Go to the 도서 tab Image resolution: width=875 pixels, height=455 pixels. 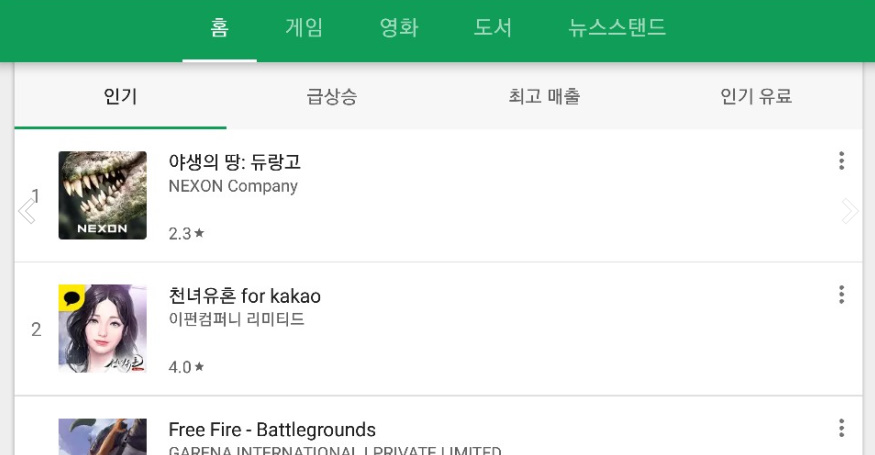pyautogui.click(x=493, y=28)
